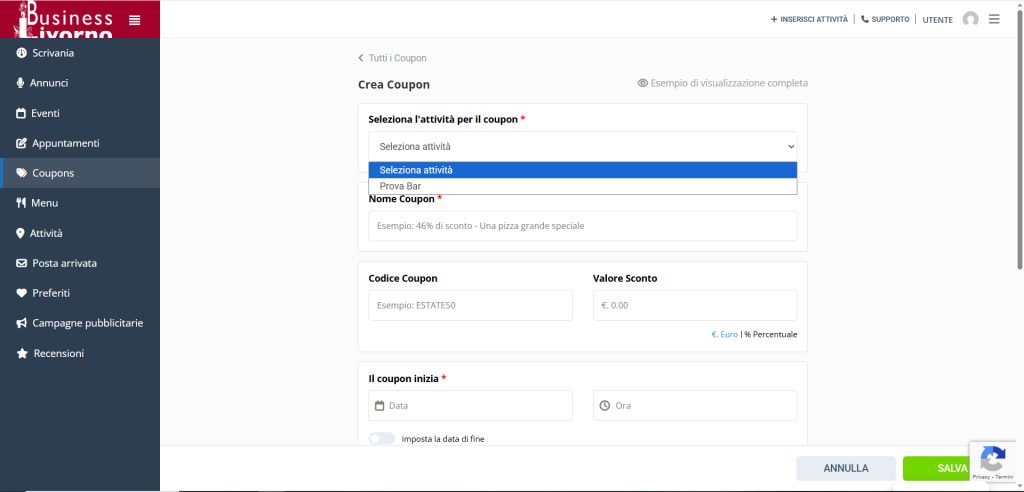The image size is (1024, 492).
Task: Click the eye icon for full preview
Action: [x=643, y=84]
